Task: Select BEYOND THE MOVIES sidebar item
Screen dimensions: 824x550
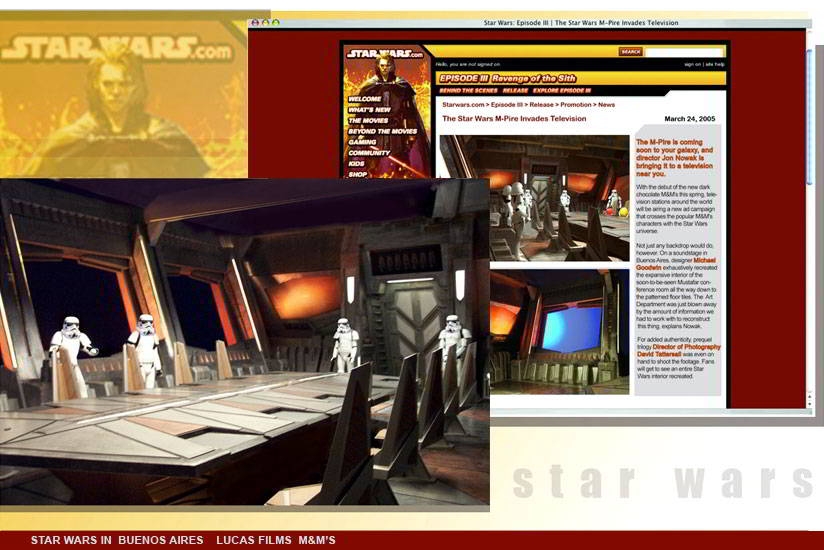Action: pyautogui.click(x=383, y=131)
